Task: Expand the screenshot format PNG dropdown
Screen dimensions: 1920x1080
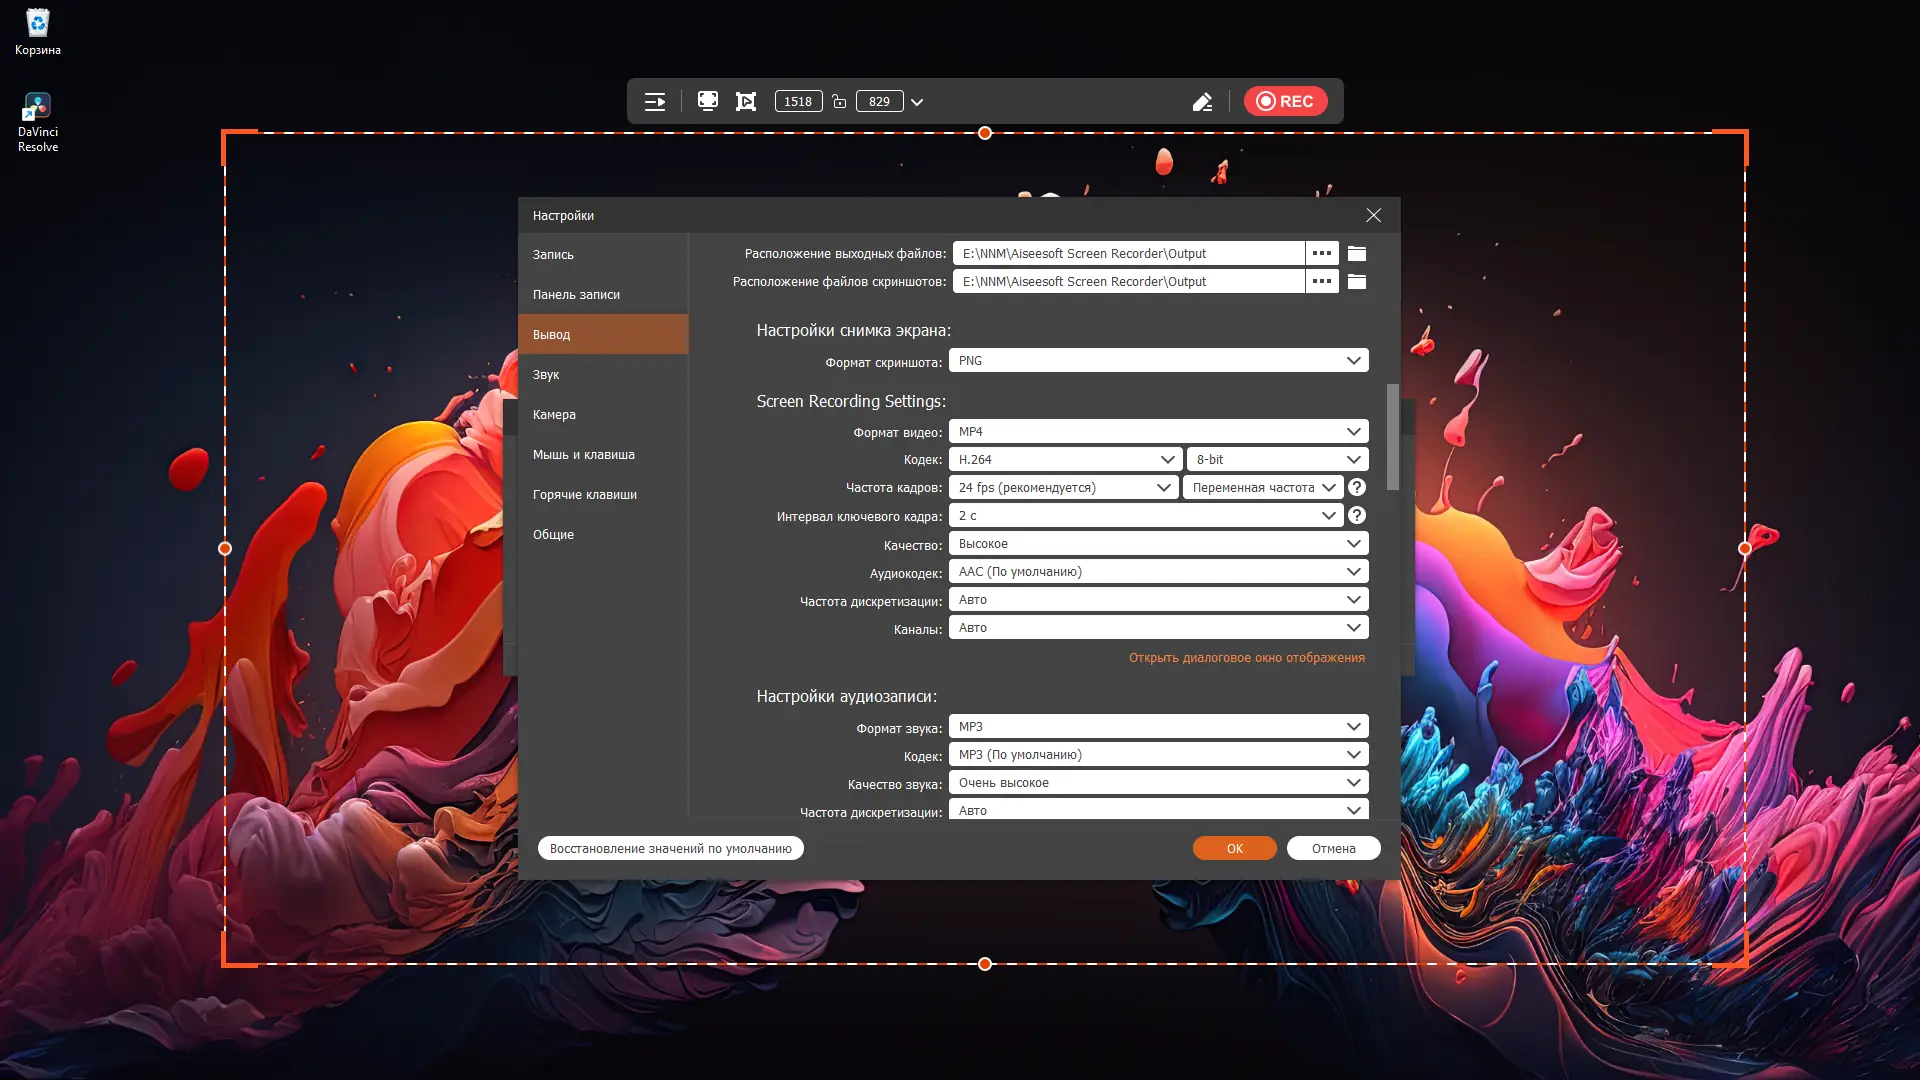Action: [1158, 360]
